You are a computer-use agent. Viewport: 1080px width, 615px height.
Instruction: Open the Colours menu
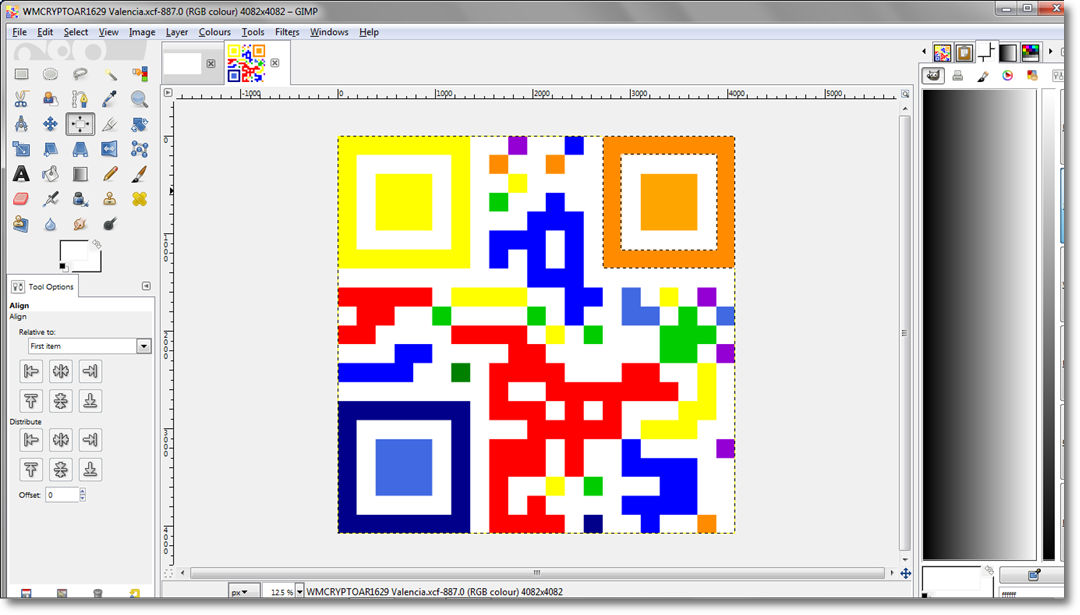(x=214, y=32)
